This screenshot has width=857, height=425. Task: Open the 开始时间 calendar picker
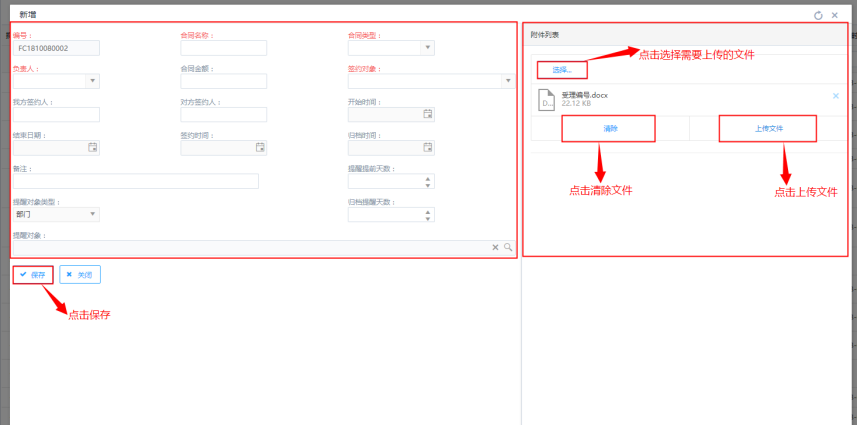427,114
